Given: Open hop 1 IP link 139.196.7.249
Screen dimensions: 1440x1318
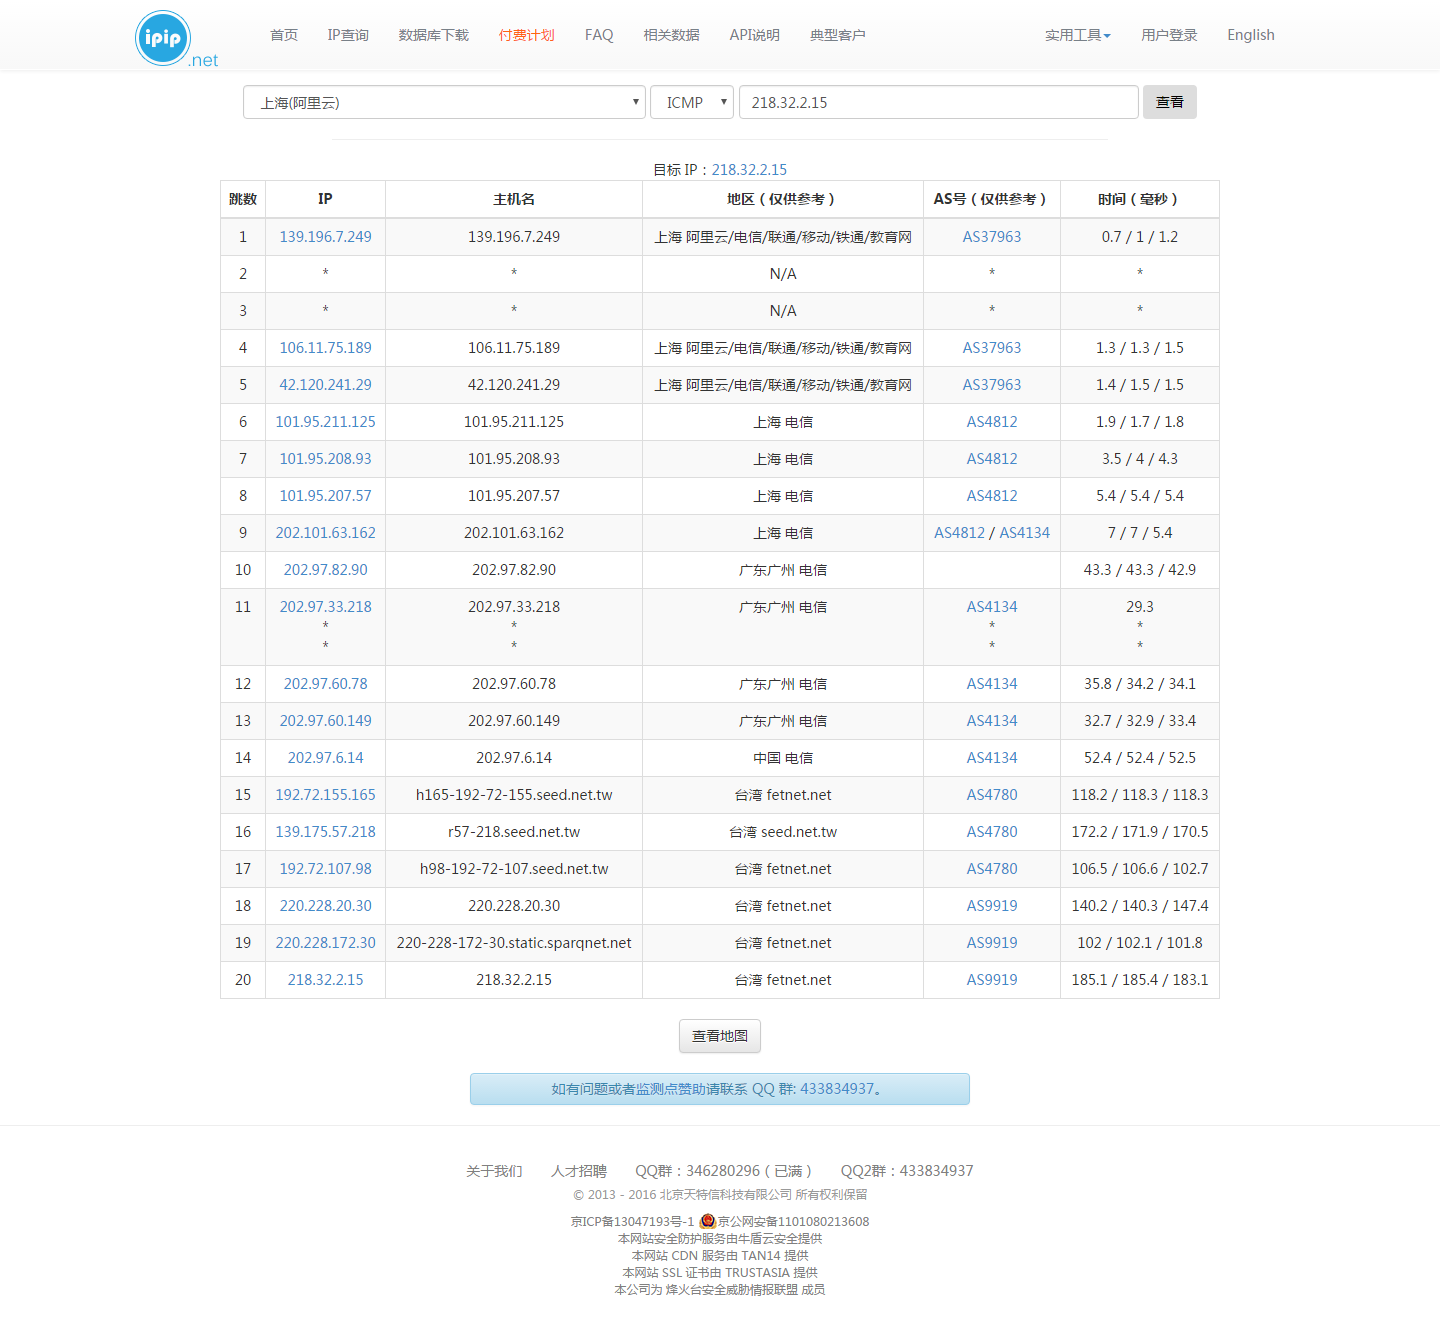Looking at the screenshot, I should point(325,237).
